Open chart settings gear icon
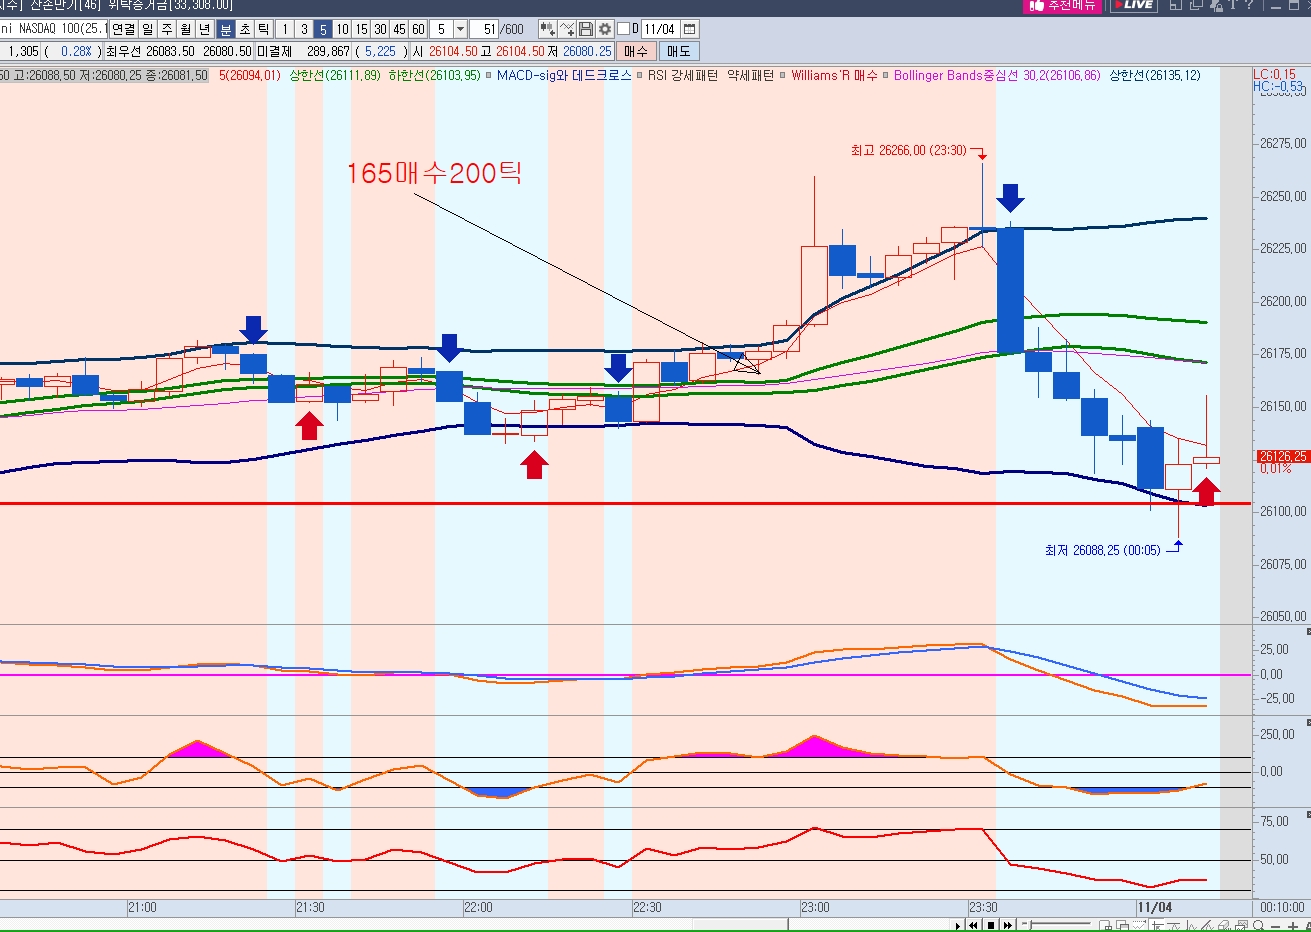 [x=605, y=29]
